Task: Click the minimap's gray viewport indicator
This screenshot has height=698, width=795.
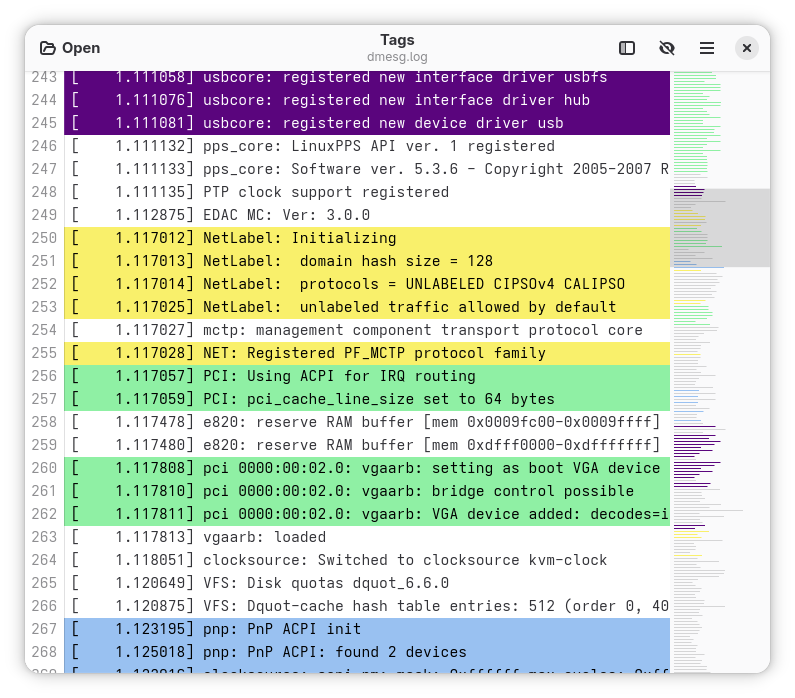Action: 720,228
